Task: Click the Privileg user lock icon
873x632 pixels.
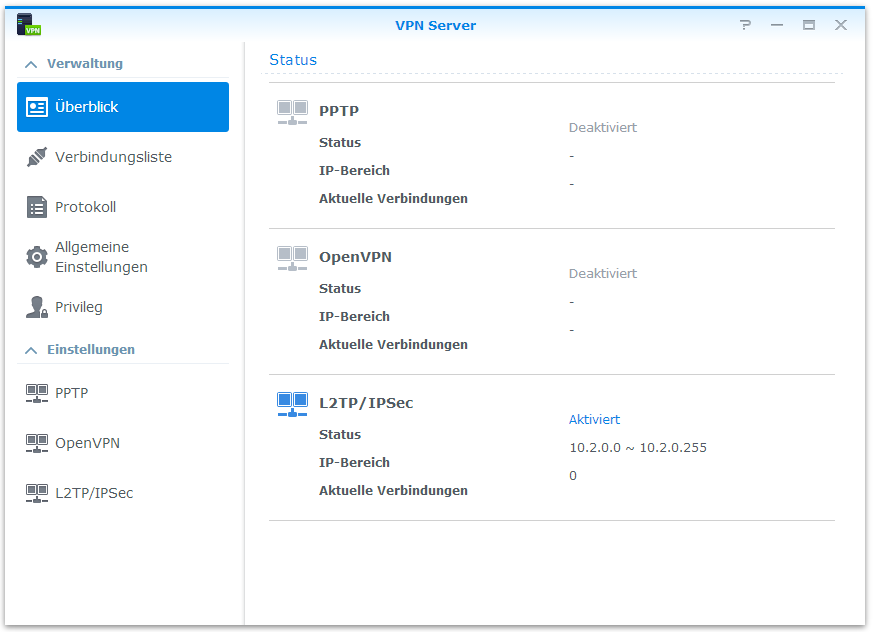Action: [37, 307]
